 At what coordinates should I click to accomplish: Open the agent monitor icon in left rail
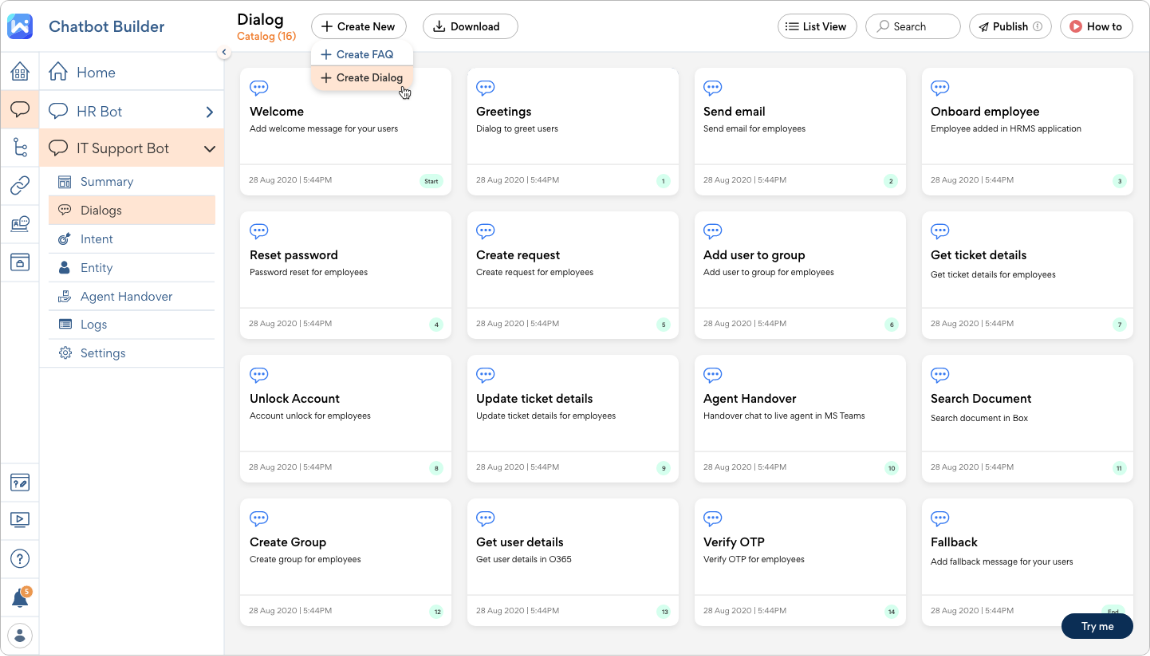[20, 224]
